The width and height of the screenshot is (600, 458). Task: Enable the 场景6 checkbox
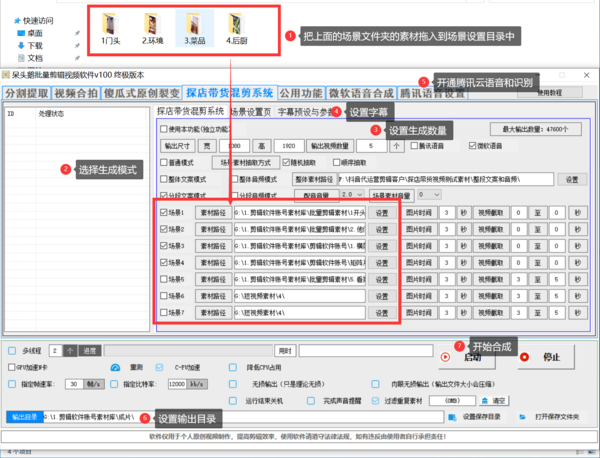pyautogui.click(x=165, y=296)
